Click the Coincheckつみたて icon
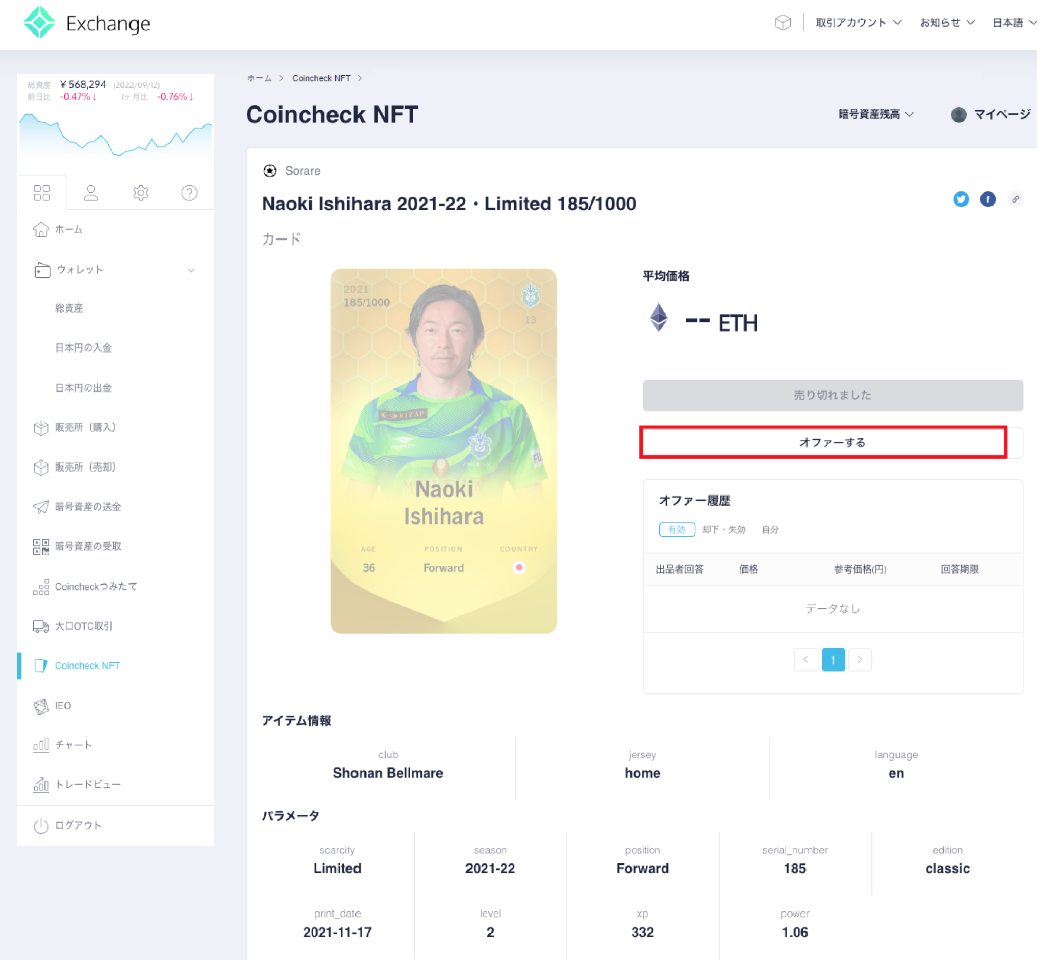Screen dimensions: 1042x960 [41, 587]
